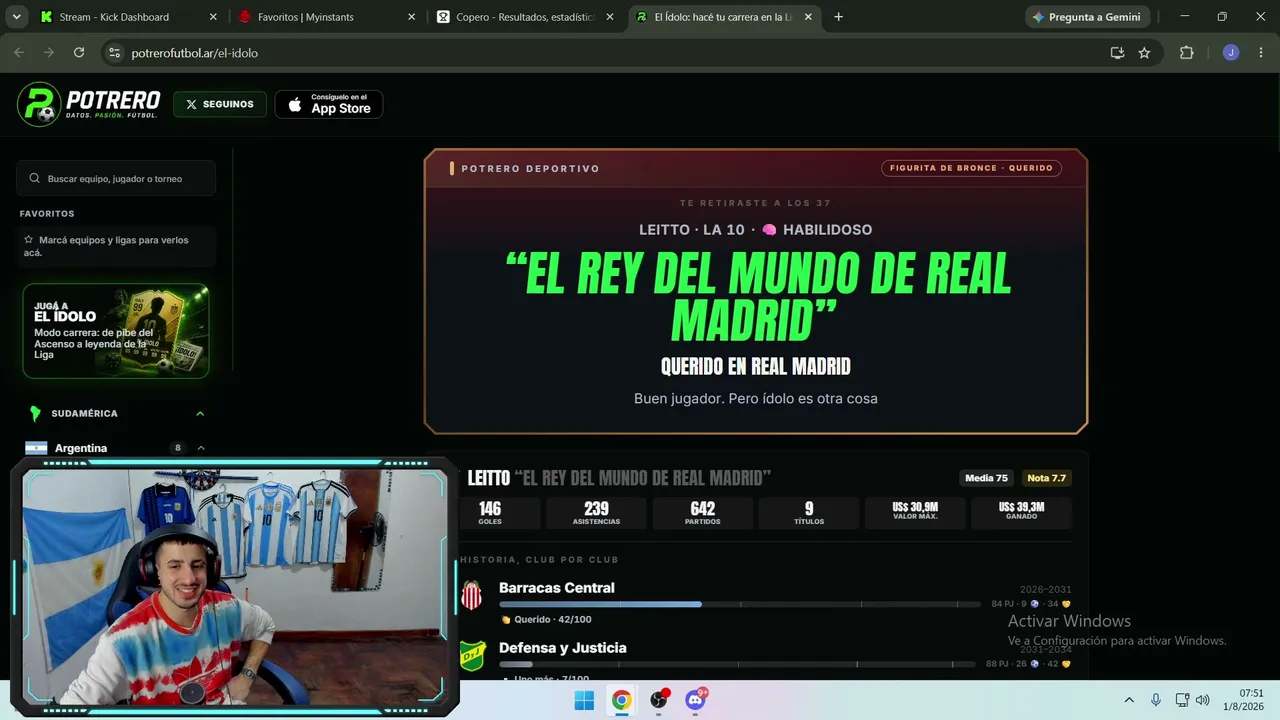Collapse the Sudamérica section chevron
This screenshot has width=1280, height=720.
(200, 413)
